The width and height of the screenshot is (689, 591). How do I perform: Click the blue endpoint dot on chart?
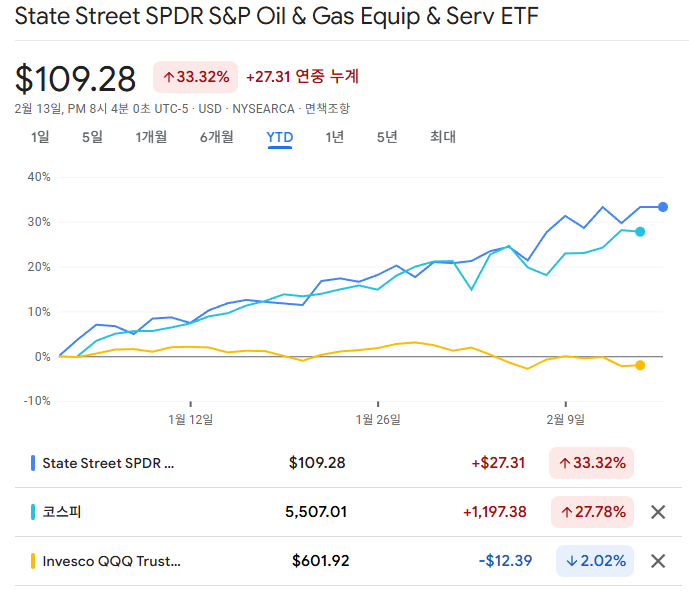click(663, 207)
